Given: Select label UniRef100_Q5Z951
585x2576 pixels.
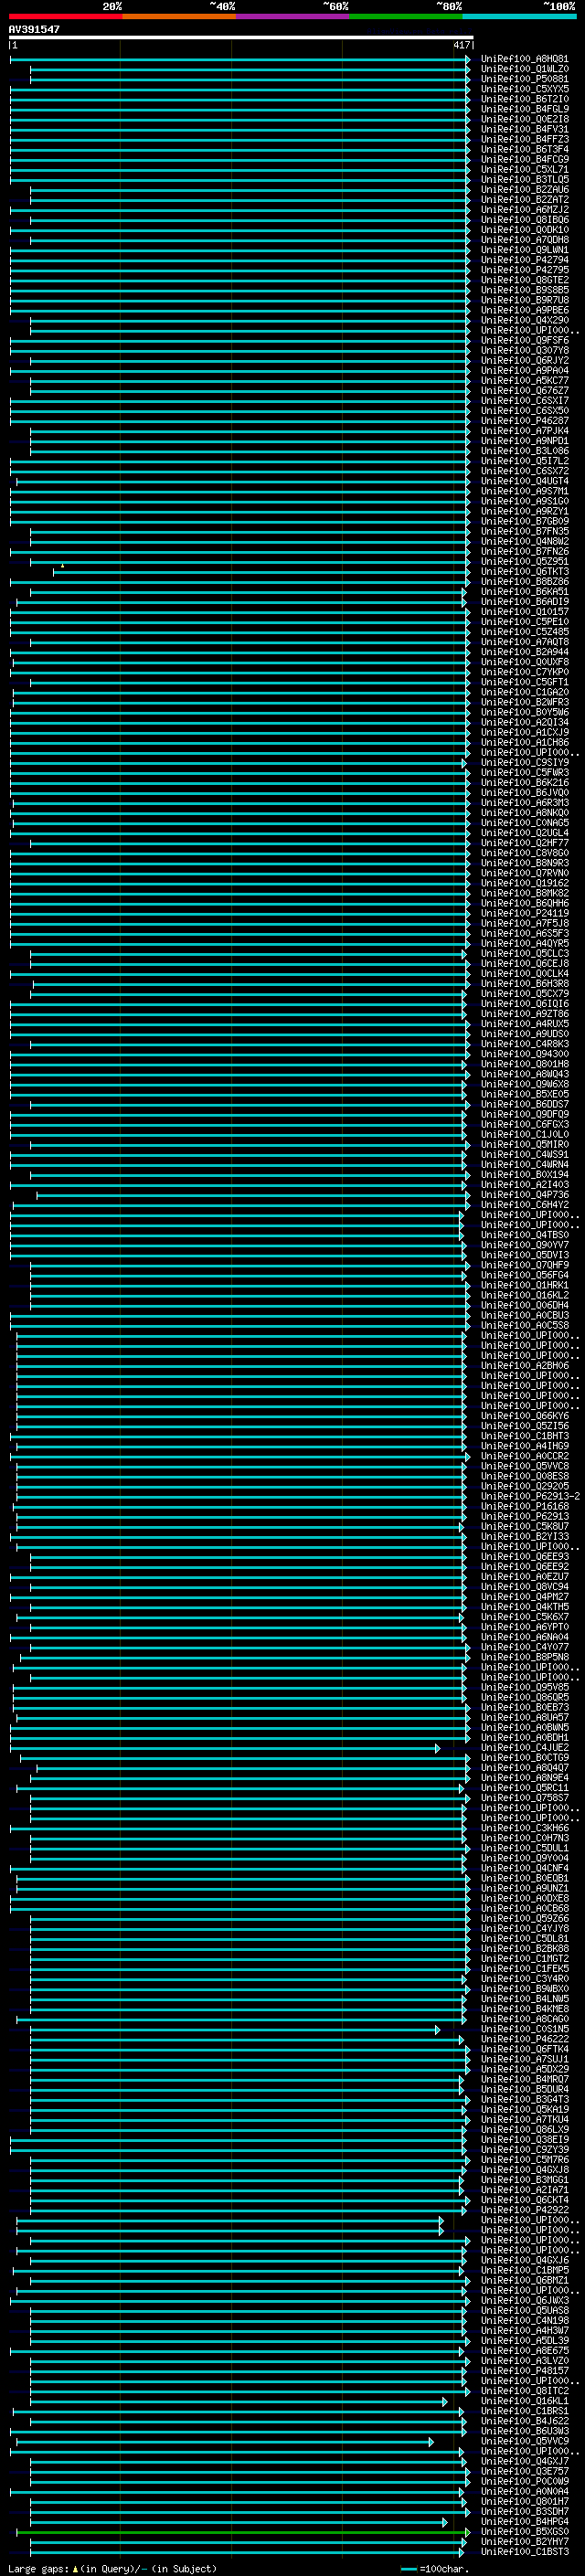Looking at the screenshot, I should click(x=524, y=562).
